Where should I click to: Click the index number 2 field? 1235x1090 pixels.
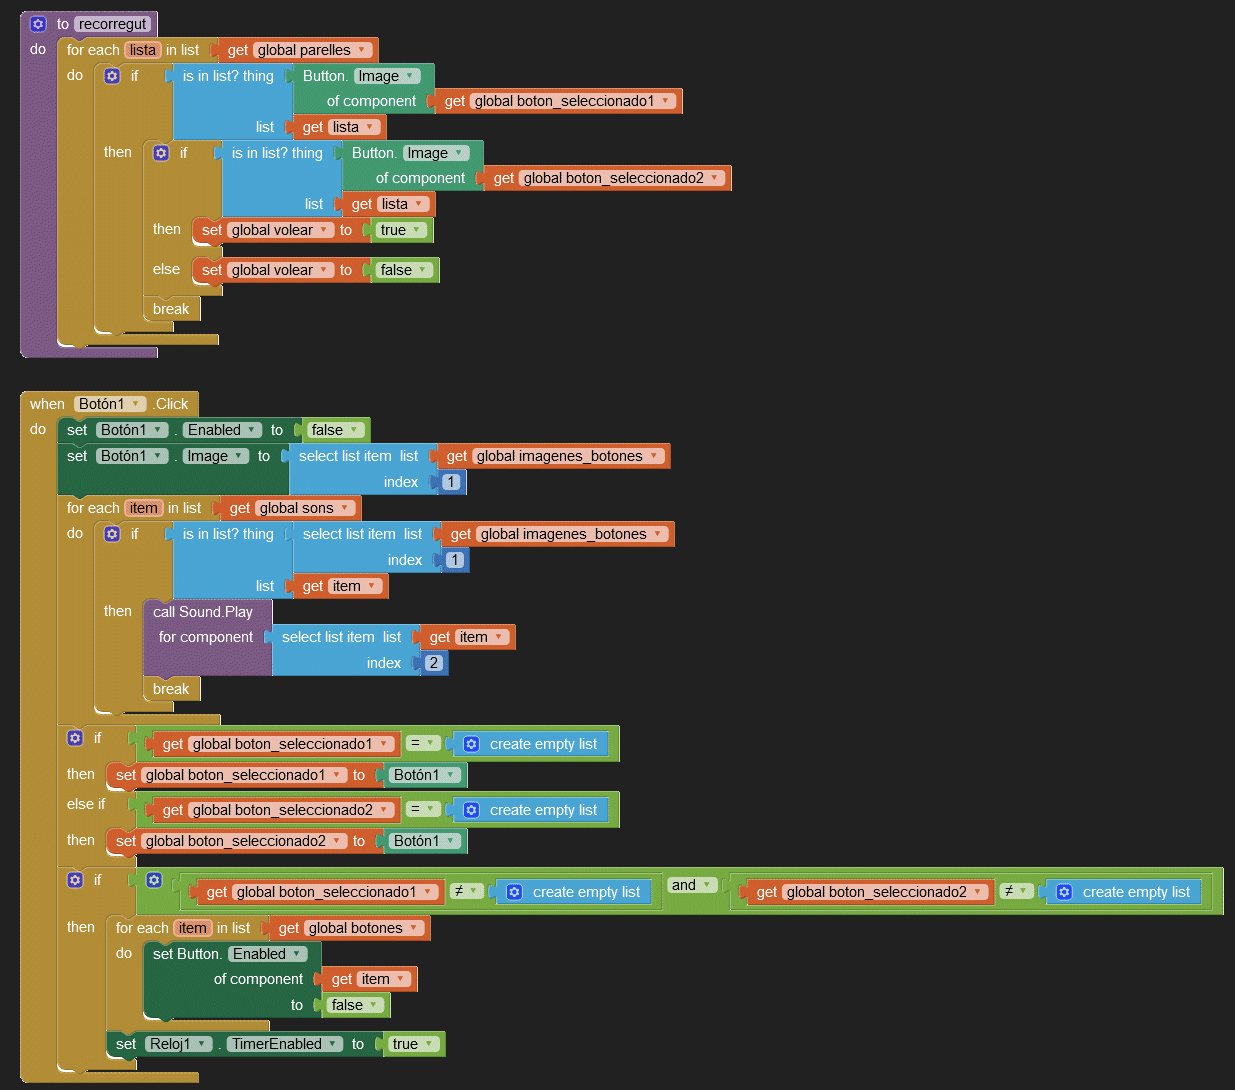tap(434, 663)
